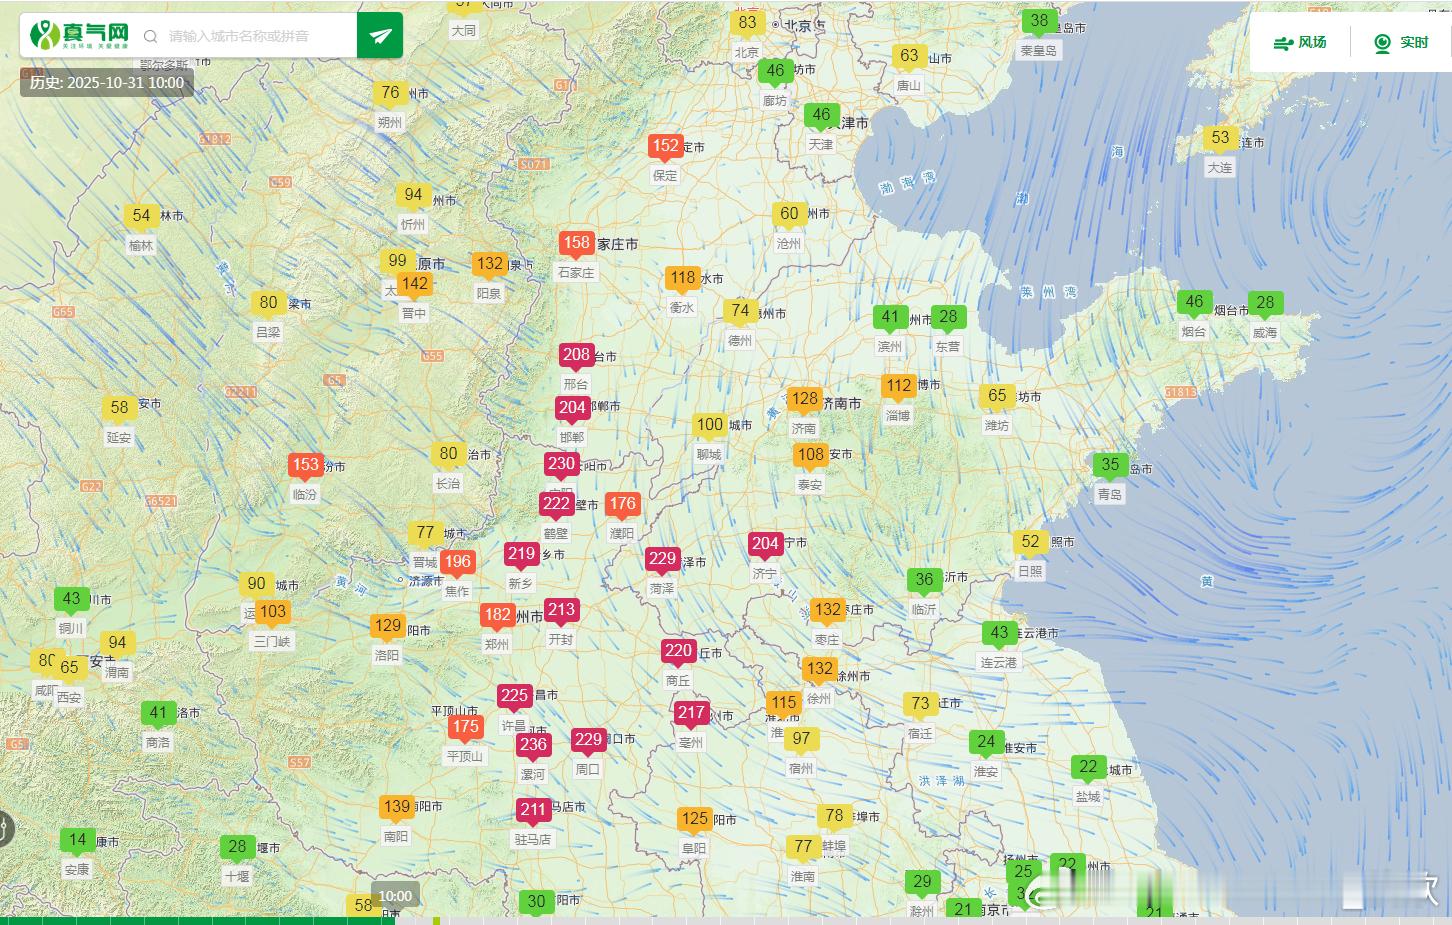Open the 淄博 marker showing 112

pos(898,387)
